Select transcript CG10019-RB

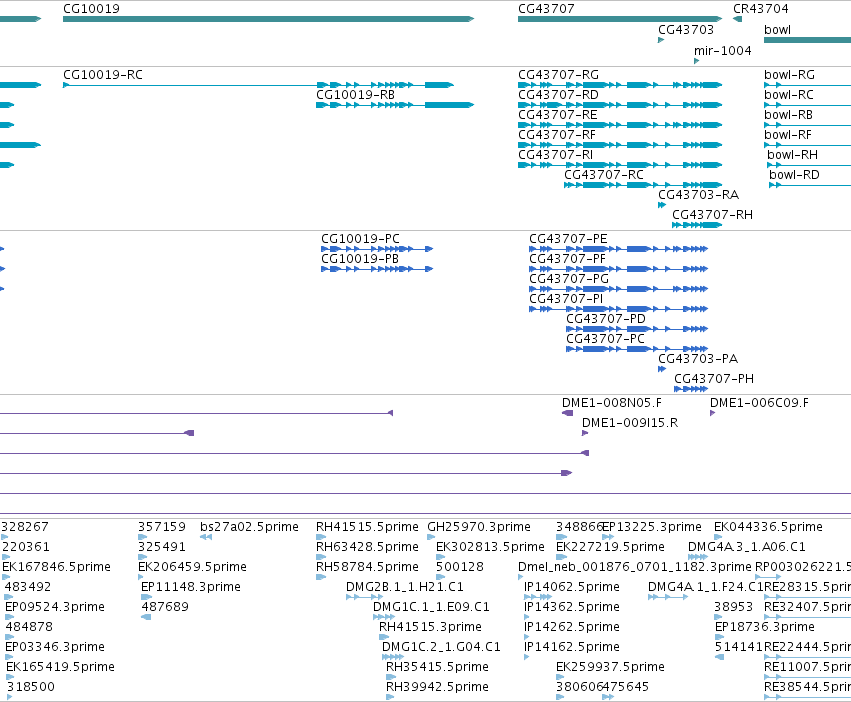click(x=395, y=105)
